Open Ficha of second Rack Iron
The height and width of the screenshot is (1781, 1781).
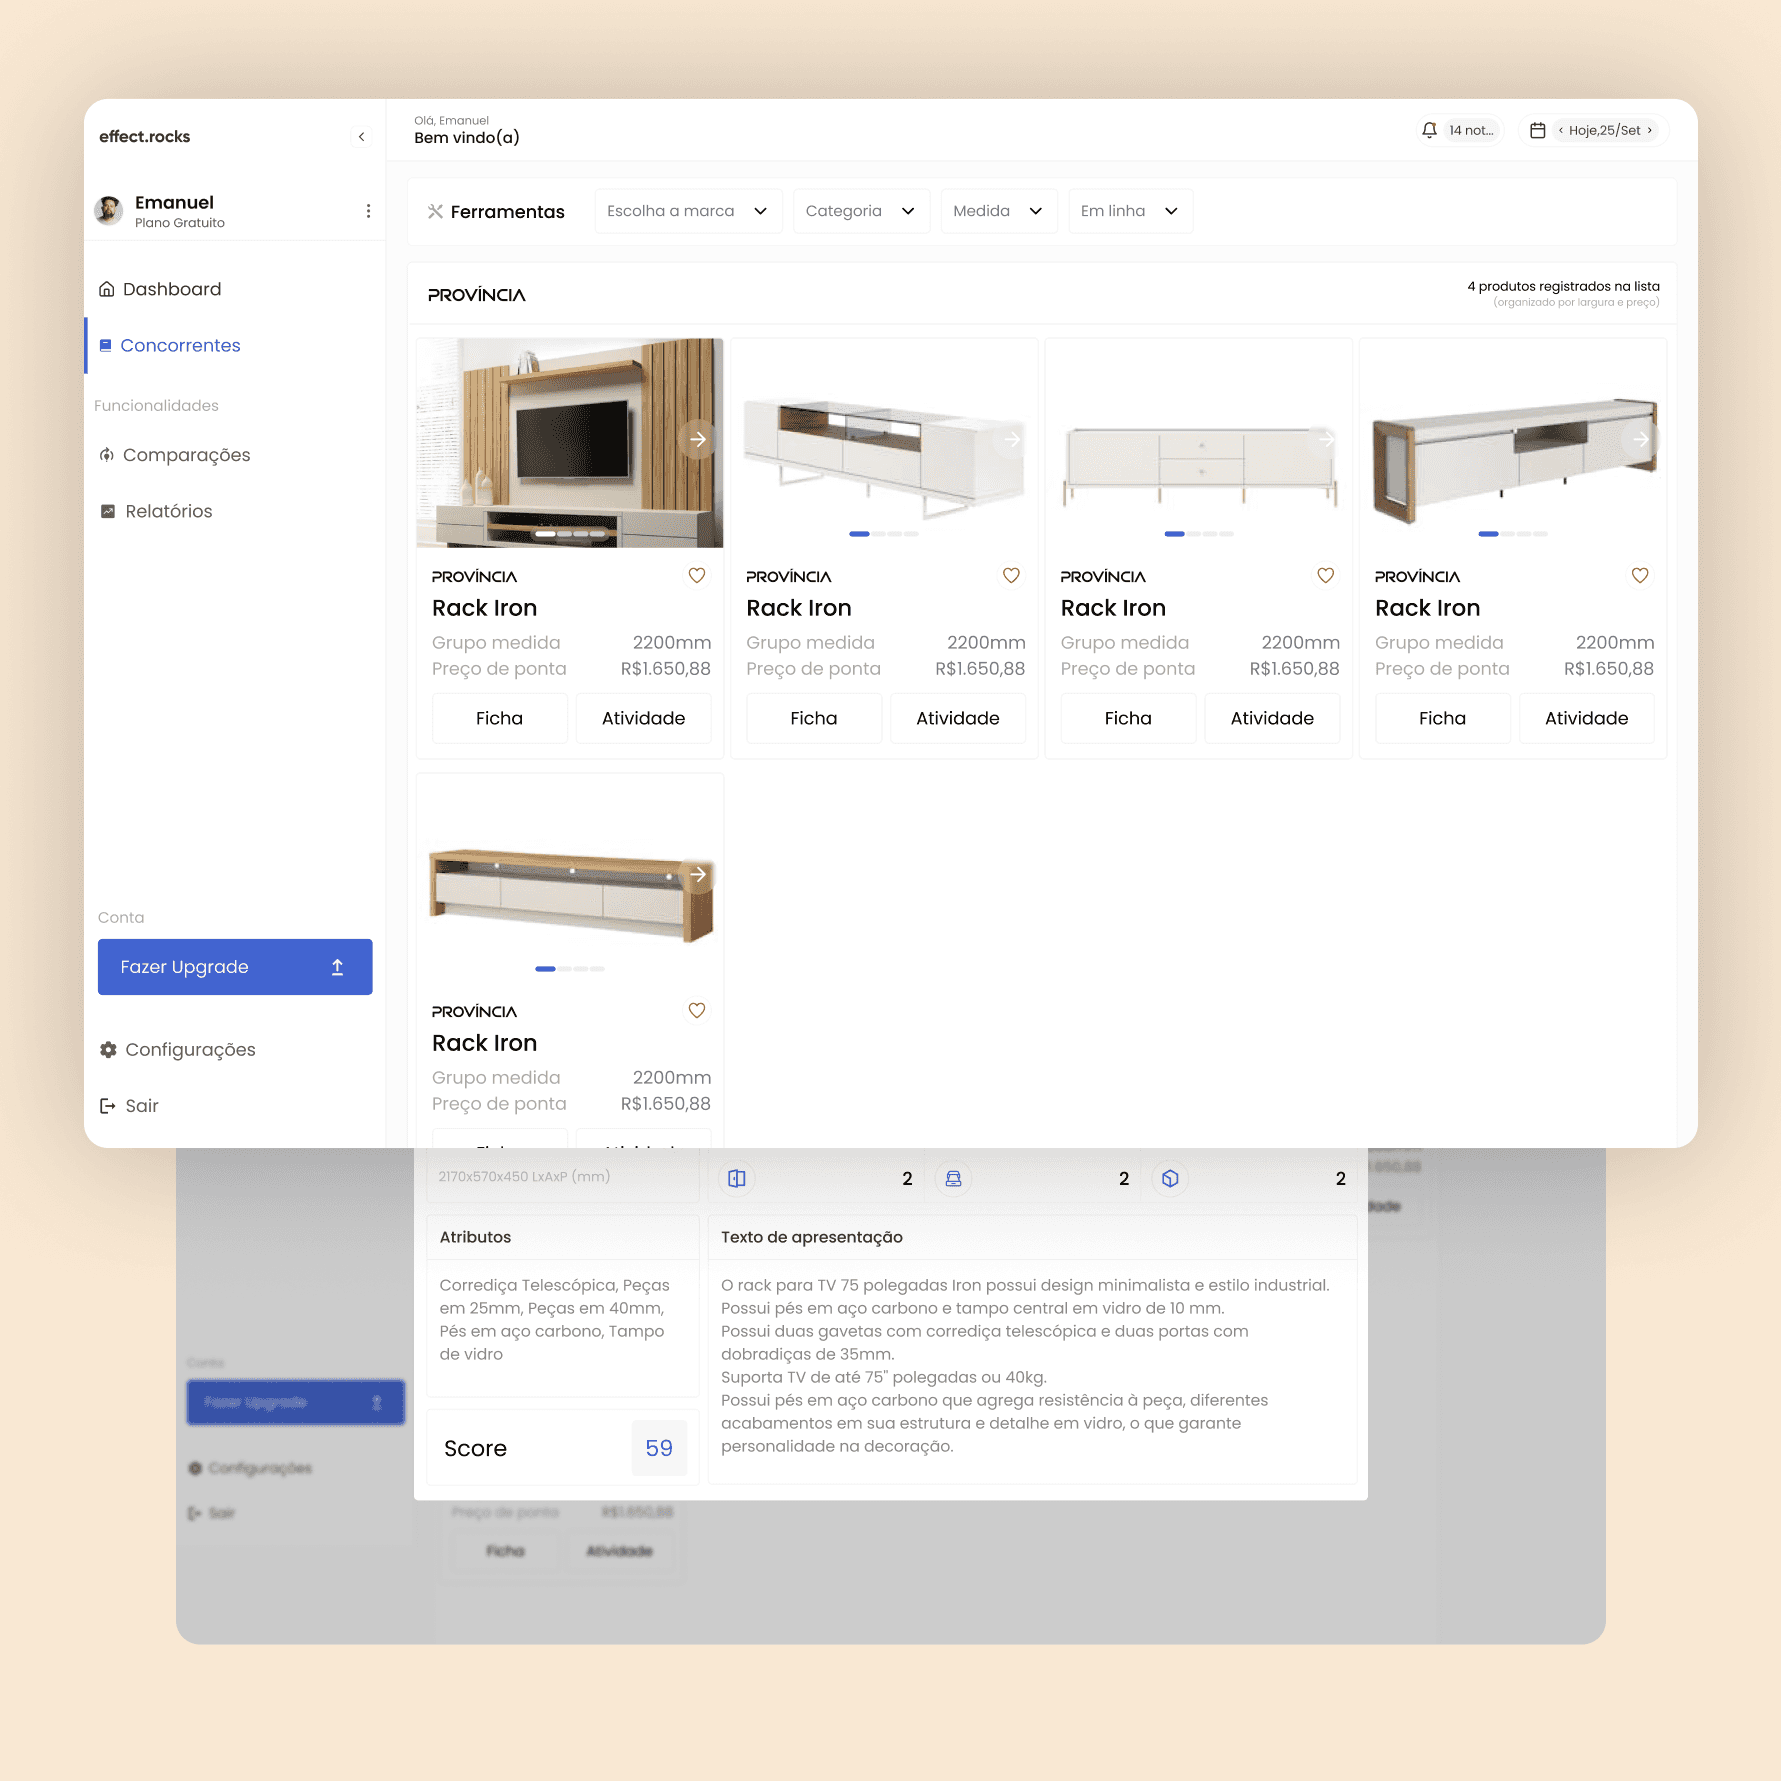pos(814,718)
